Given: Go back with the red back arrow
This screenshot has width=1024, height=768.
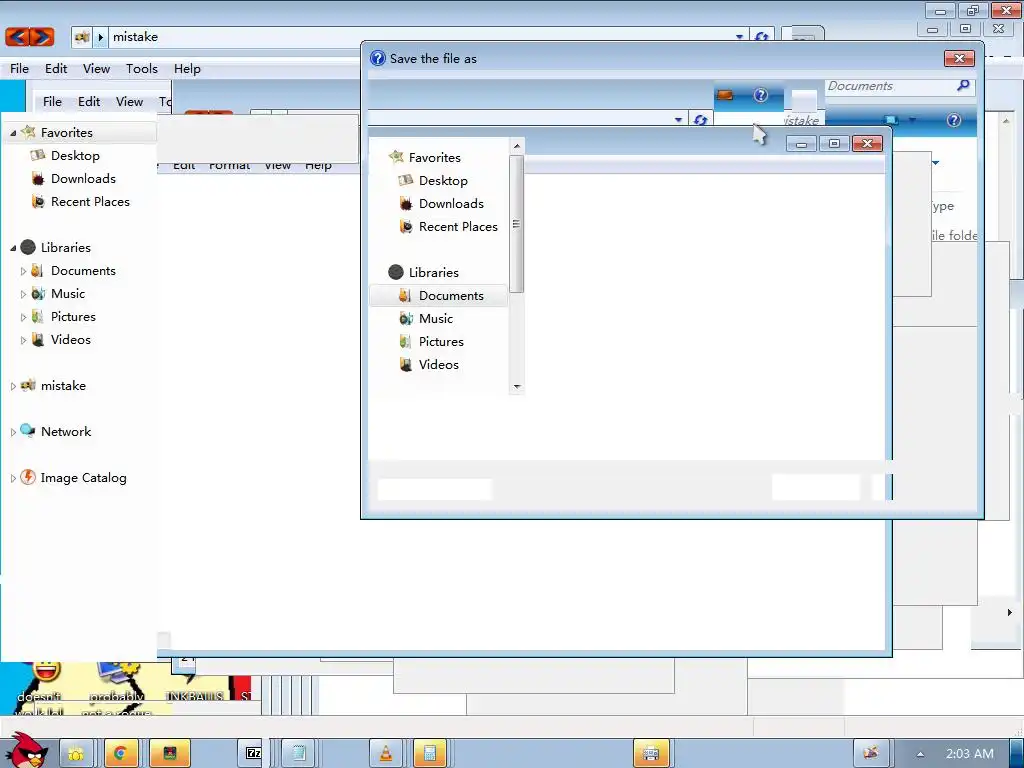Looking at the screenshot, I should pyautogui.click(x=18, y=37).
